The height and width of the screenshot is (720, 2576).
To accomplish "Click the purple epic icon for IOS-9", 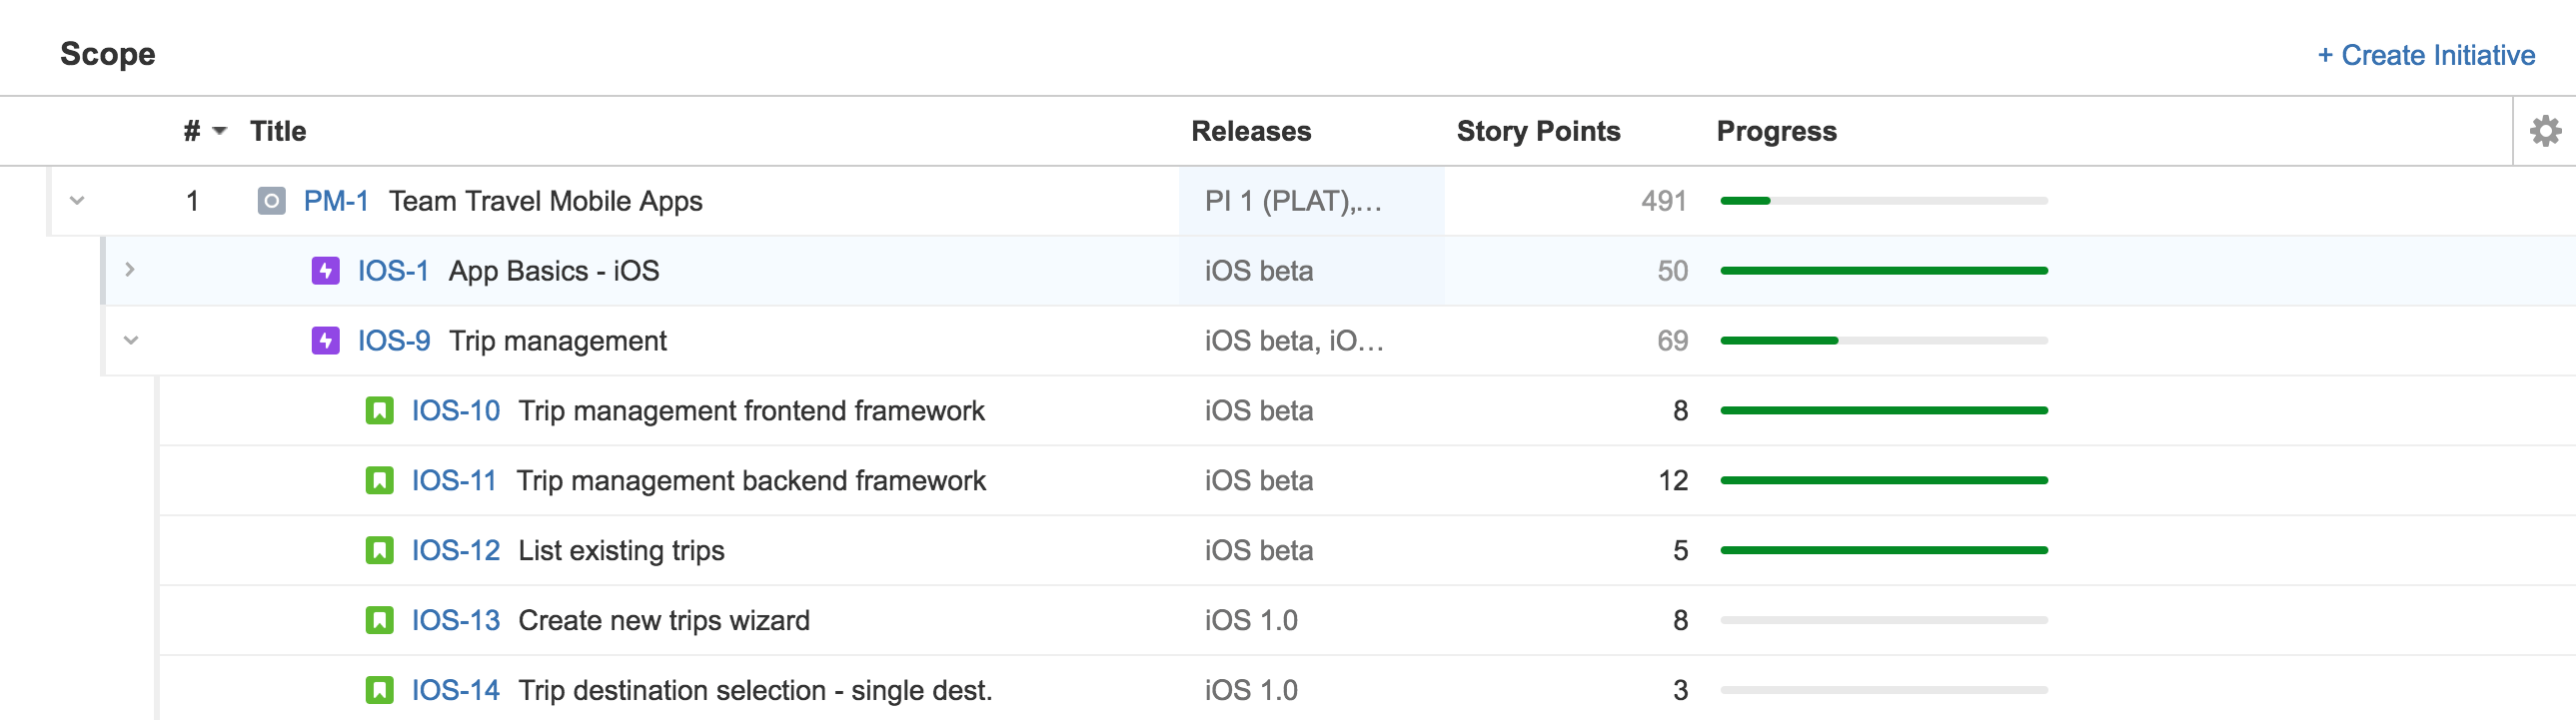I will [x=325, y=341].
